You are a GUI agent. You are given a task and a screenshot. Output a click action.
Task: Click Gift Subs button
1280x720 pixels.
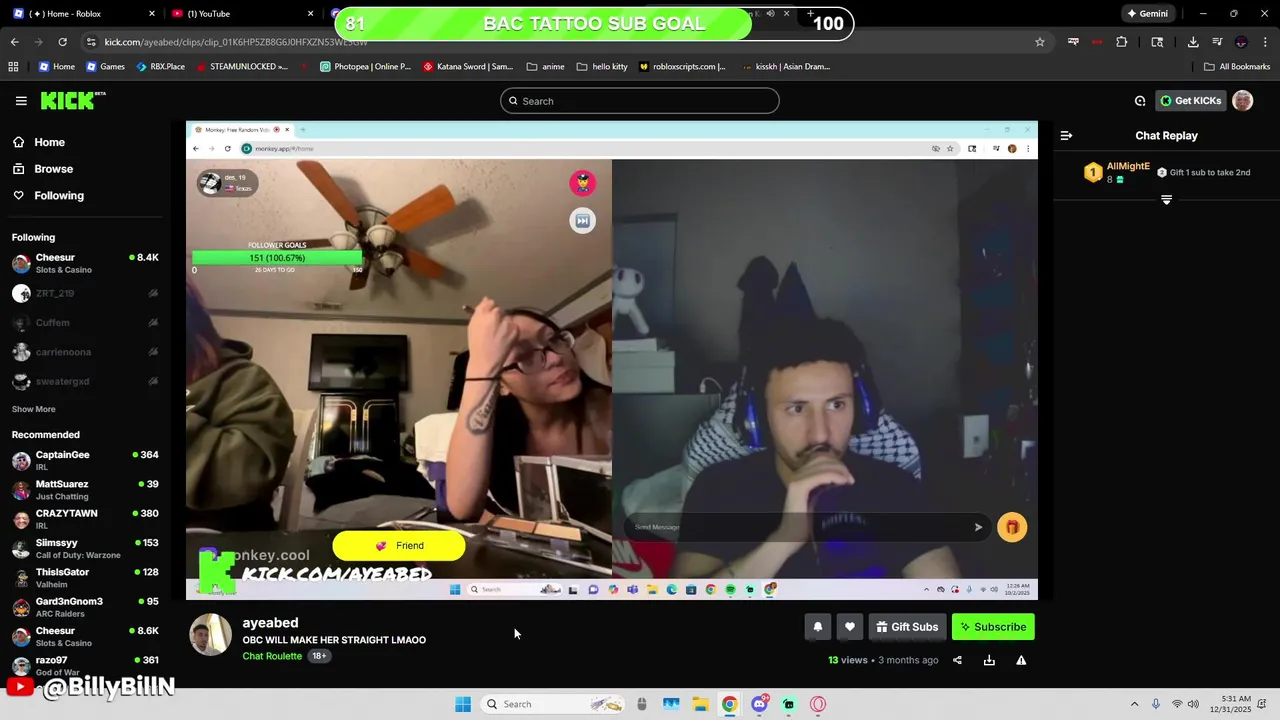[907, 627]
